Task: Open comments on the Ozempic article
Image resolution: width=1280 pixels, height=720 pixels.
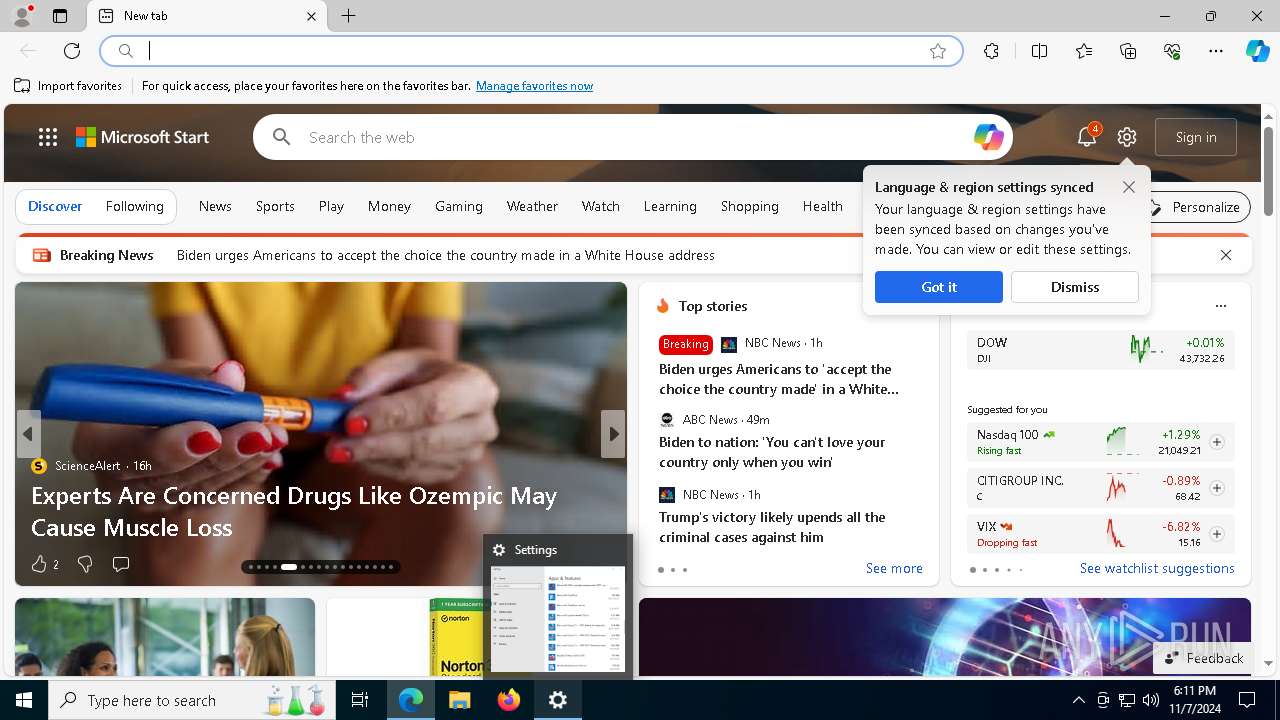Action: coord(121,564)
